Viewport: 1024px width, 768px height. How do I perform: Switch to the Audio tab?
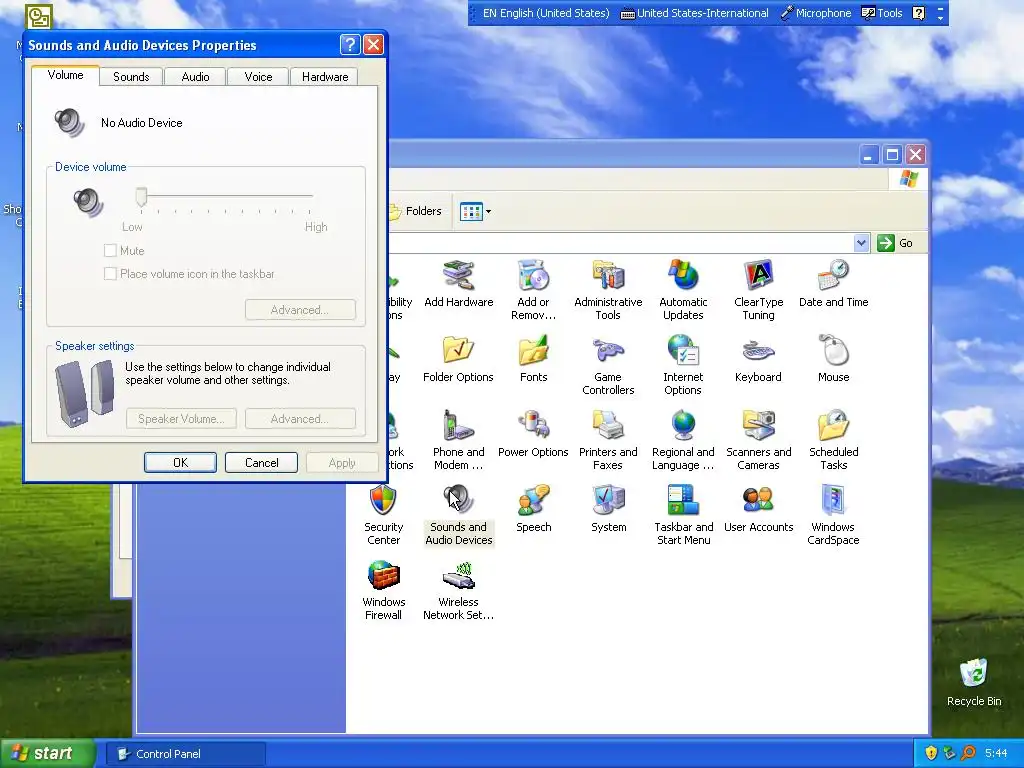pos(195,76)
